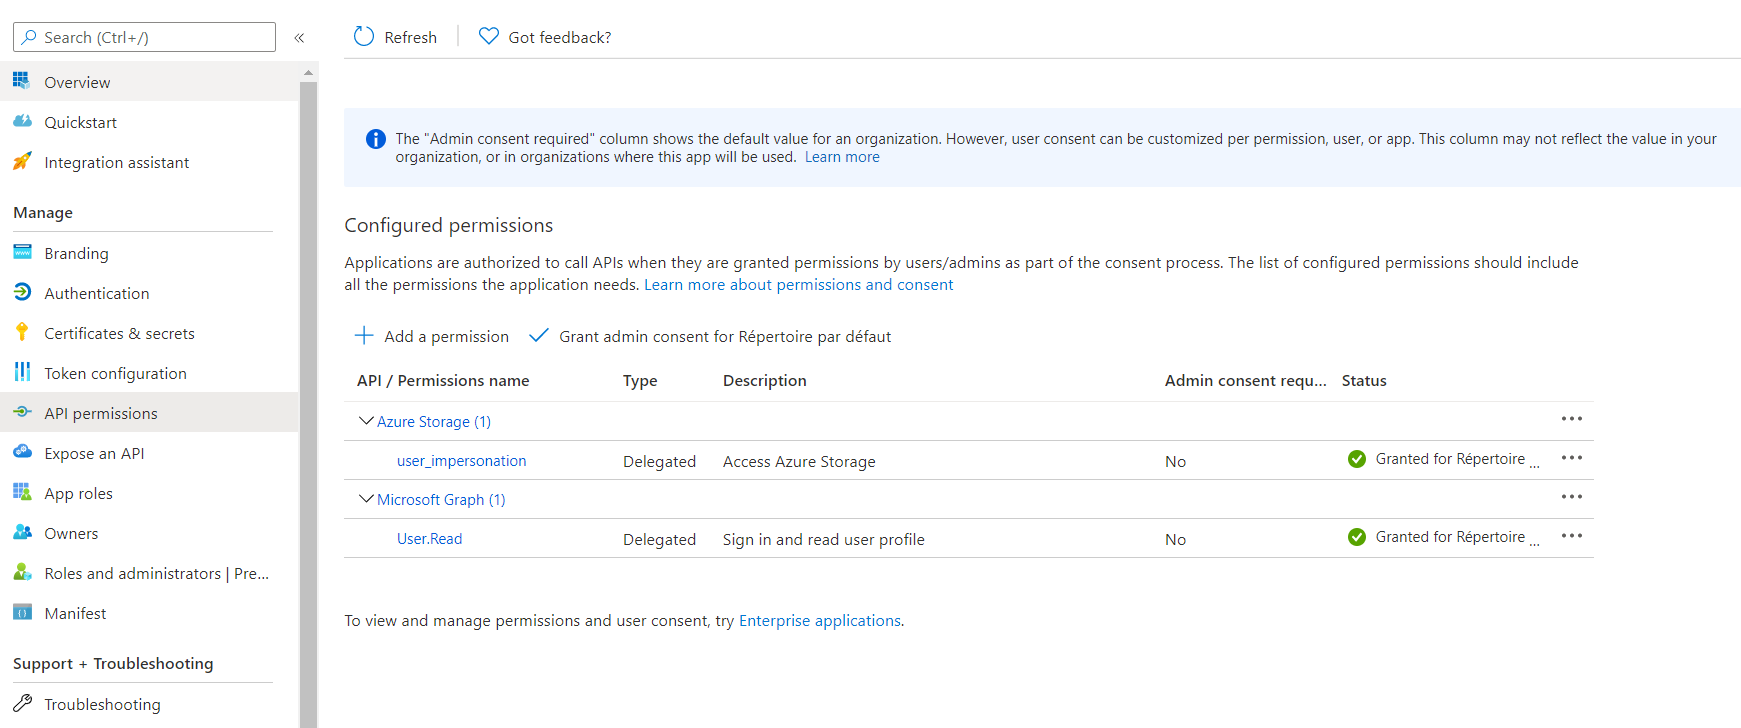Click the Manifest icon in sidebar
Screen dimensions: 1741x728
click(x=22, y=612)
